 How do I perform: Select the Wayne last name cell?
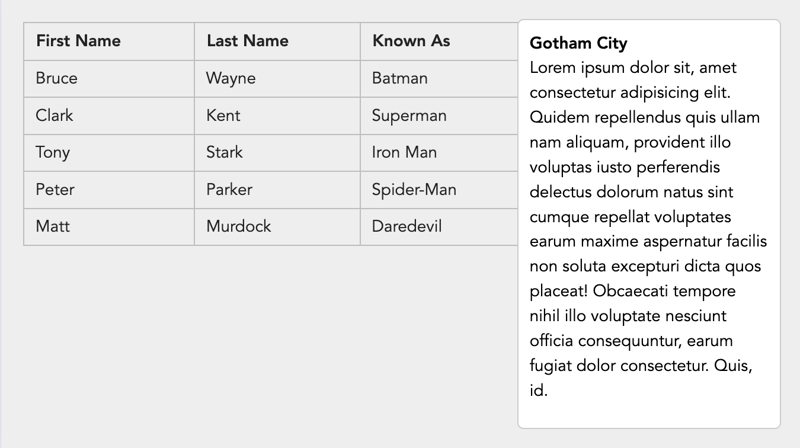tap(277, 79)
